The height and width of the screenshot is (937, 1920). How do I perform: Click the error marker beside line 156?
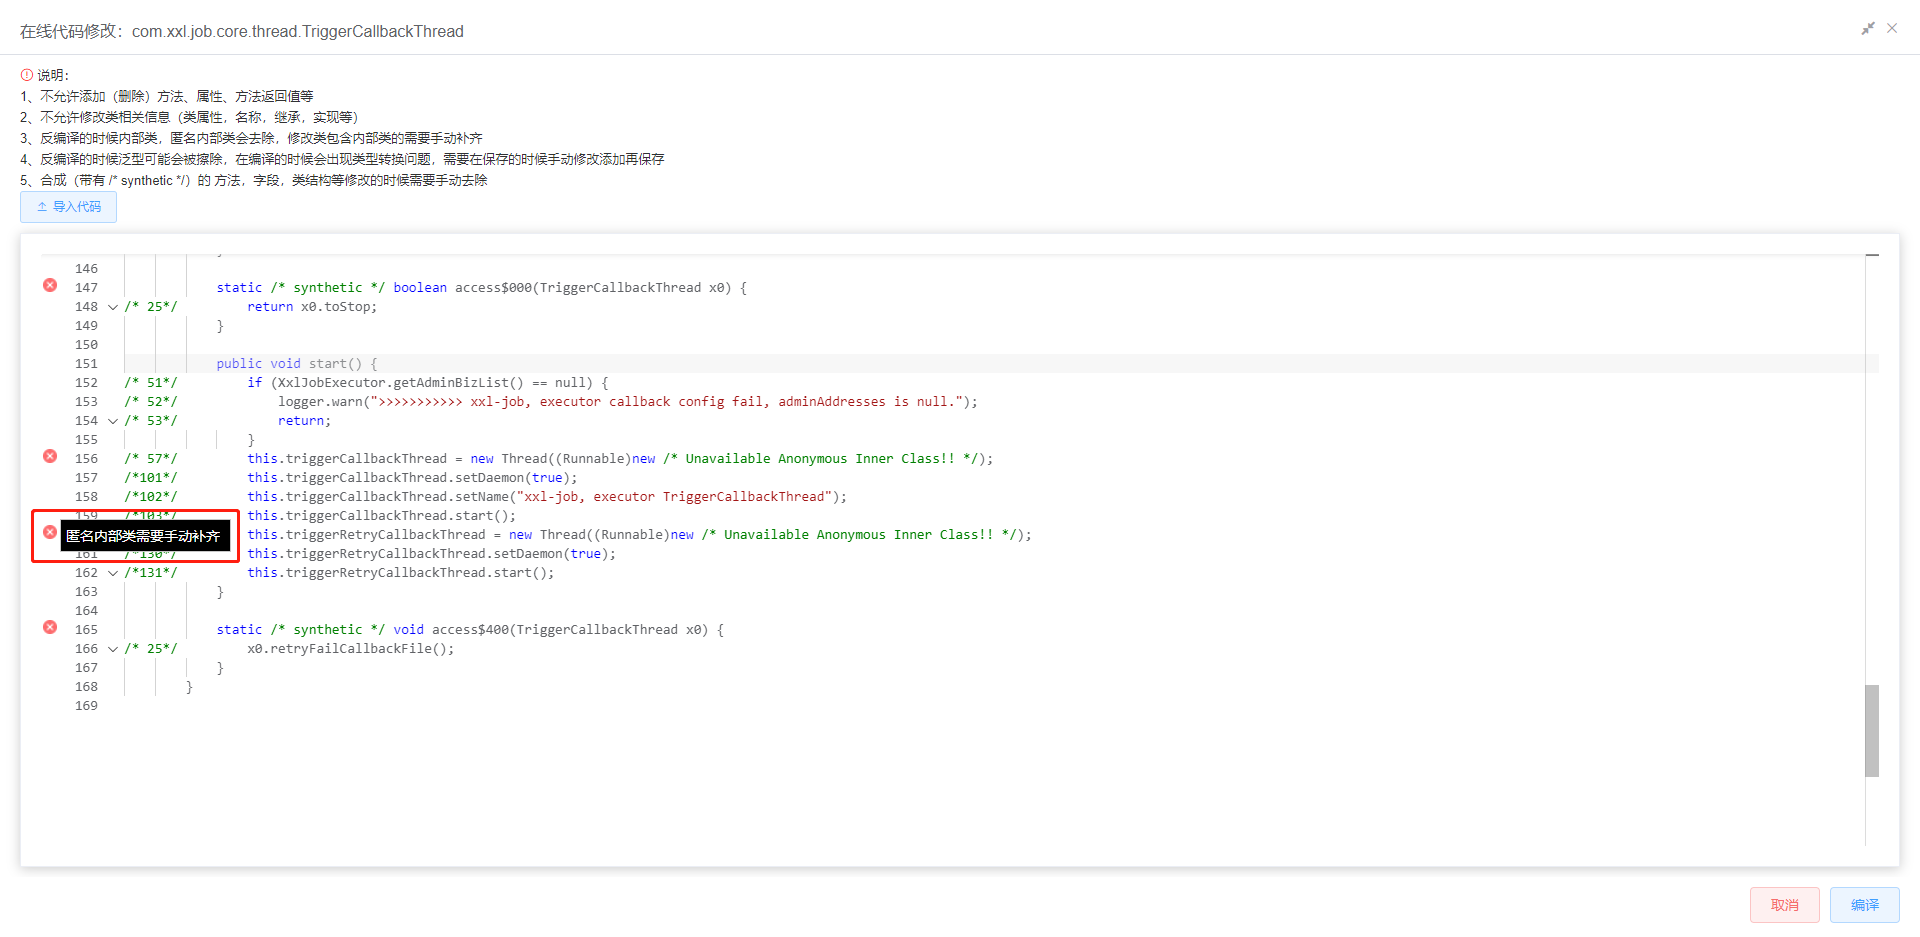tap(50, 456)
